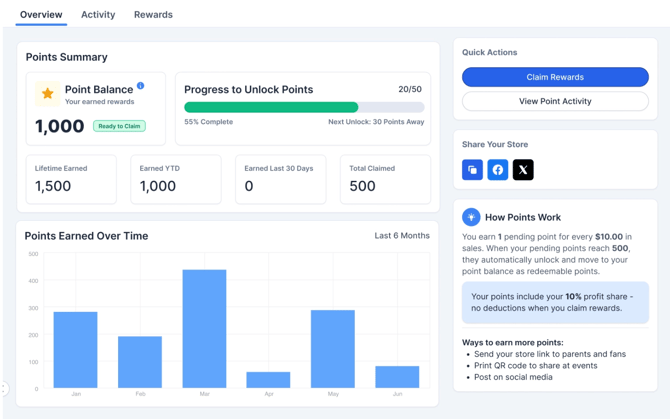Click the green Progress to Unlock bar

pos(271,107)
